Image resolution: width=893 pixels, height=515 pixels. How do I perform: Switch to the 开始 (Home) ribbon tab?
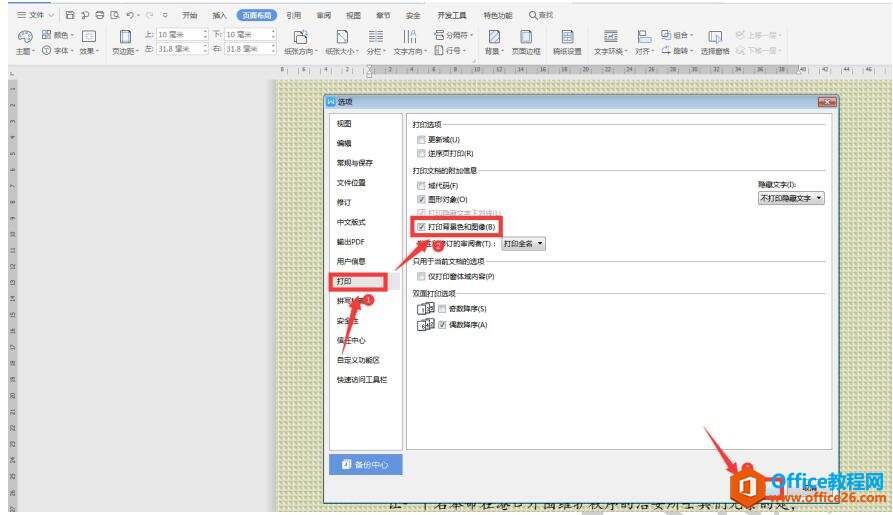[190, 15]
